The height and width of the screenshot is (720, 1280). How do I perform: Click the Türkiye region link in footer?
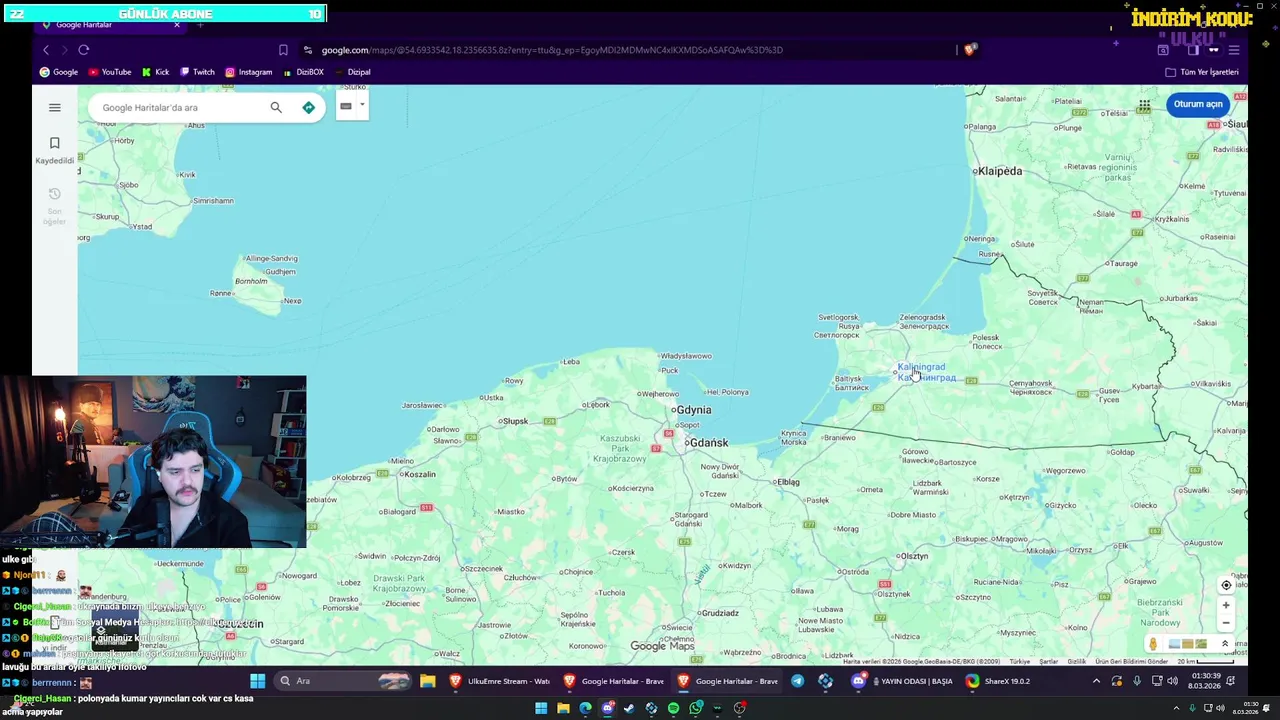pyautogui.click(x=1020, y=661)
